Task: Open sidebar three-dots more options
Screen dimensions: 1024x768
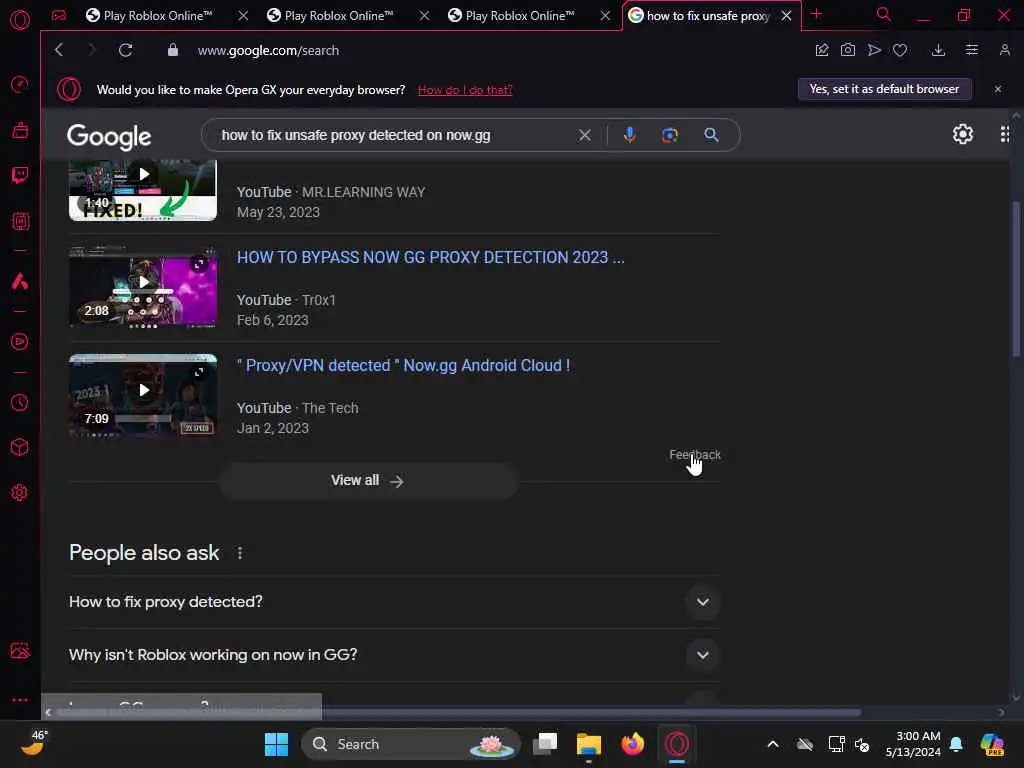Action: click(20, 699)
